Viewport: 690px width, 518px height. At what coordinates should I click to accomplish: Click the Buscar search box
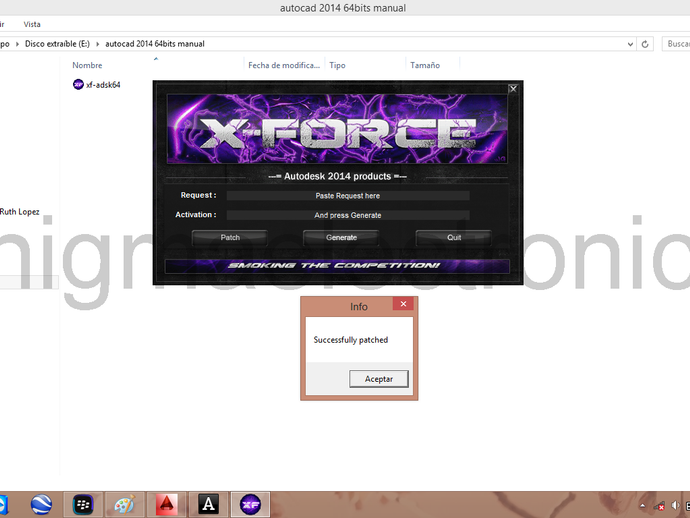[676, 44]
